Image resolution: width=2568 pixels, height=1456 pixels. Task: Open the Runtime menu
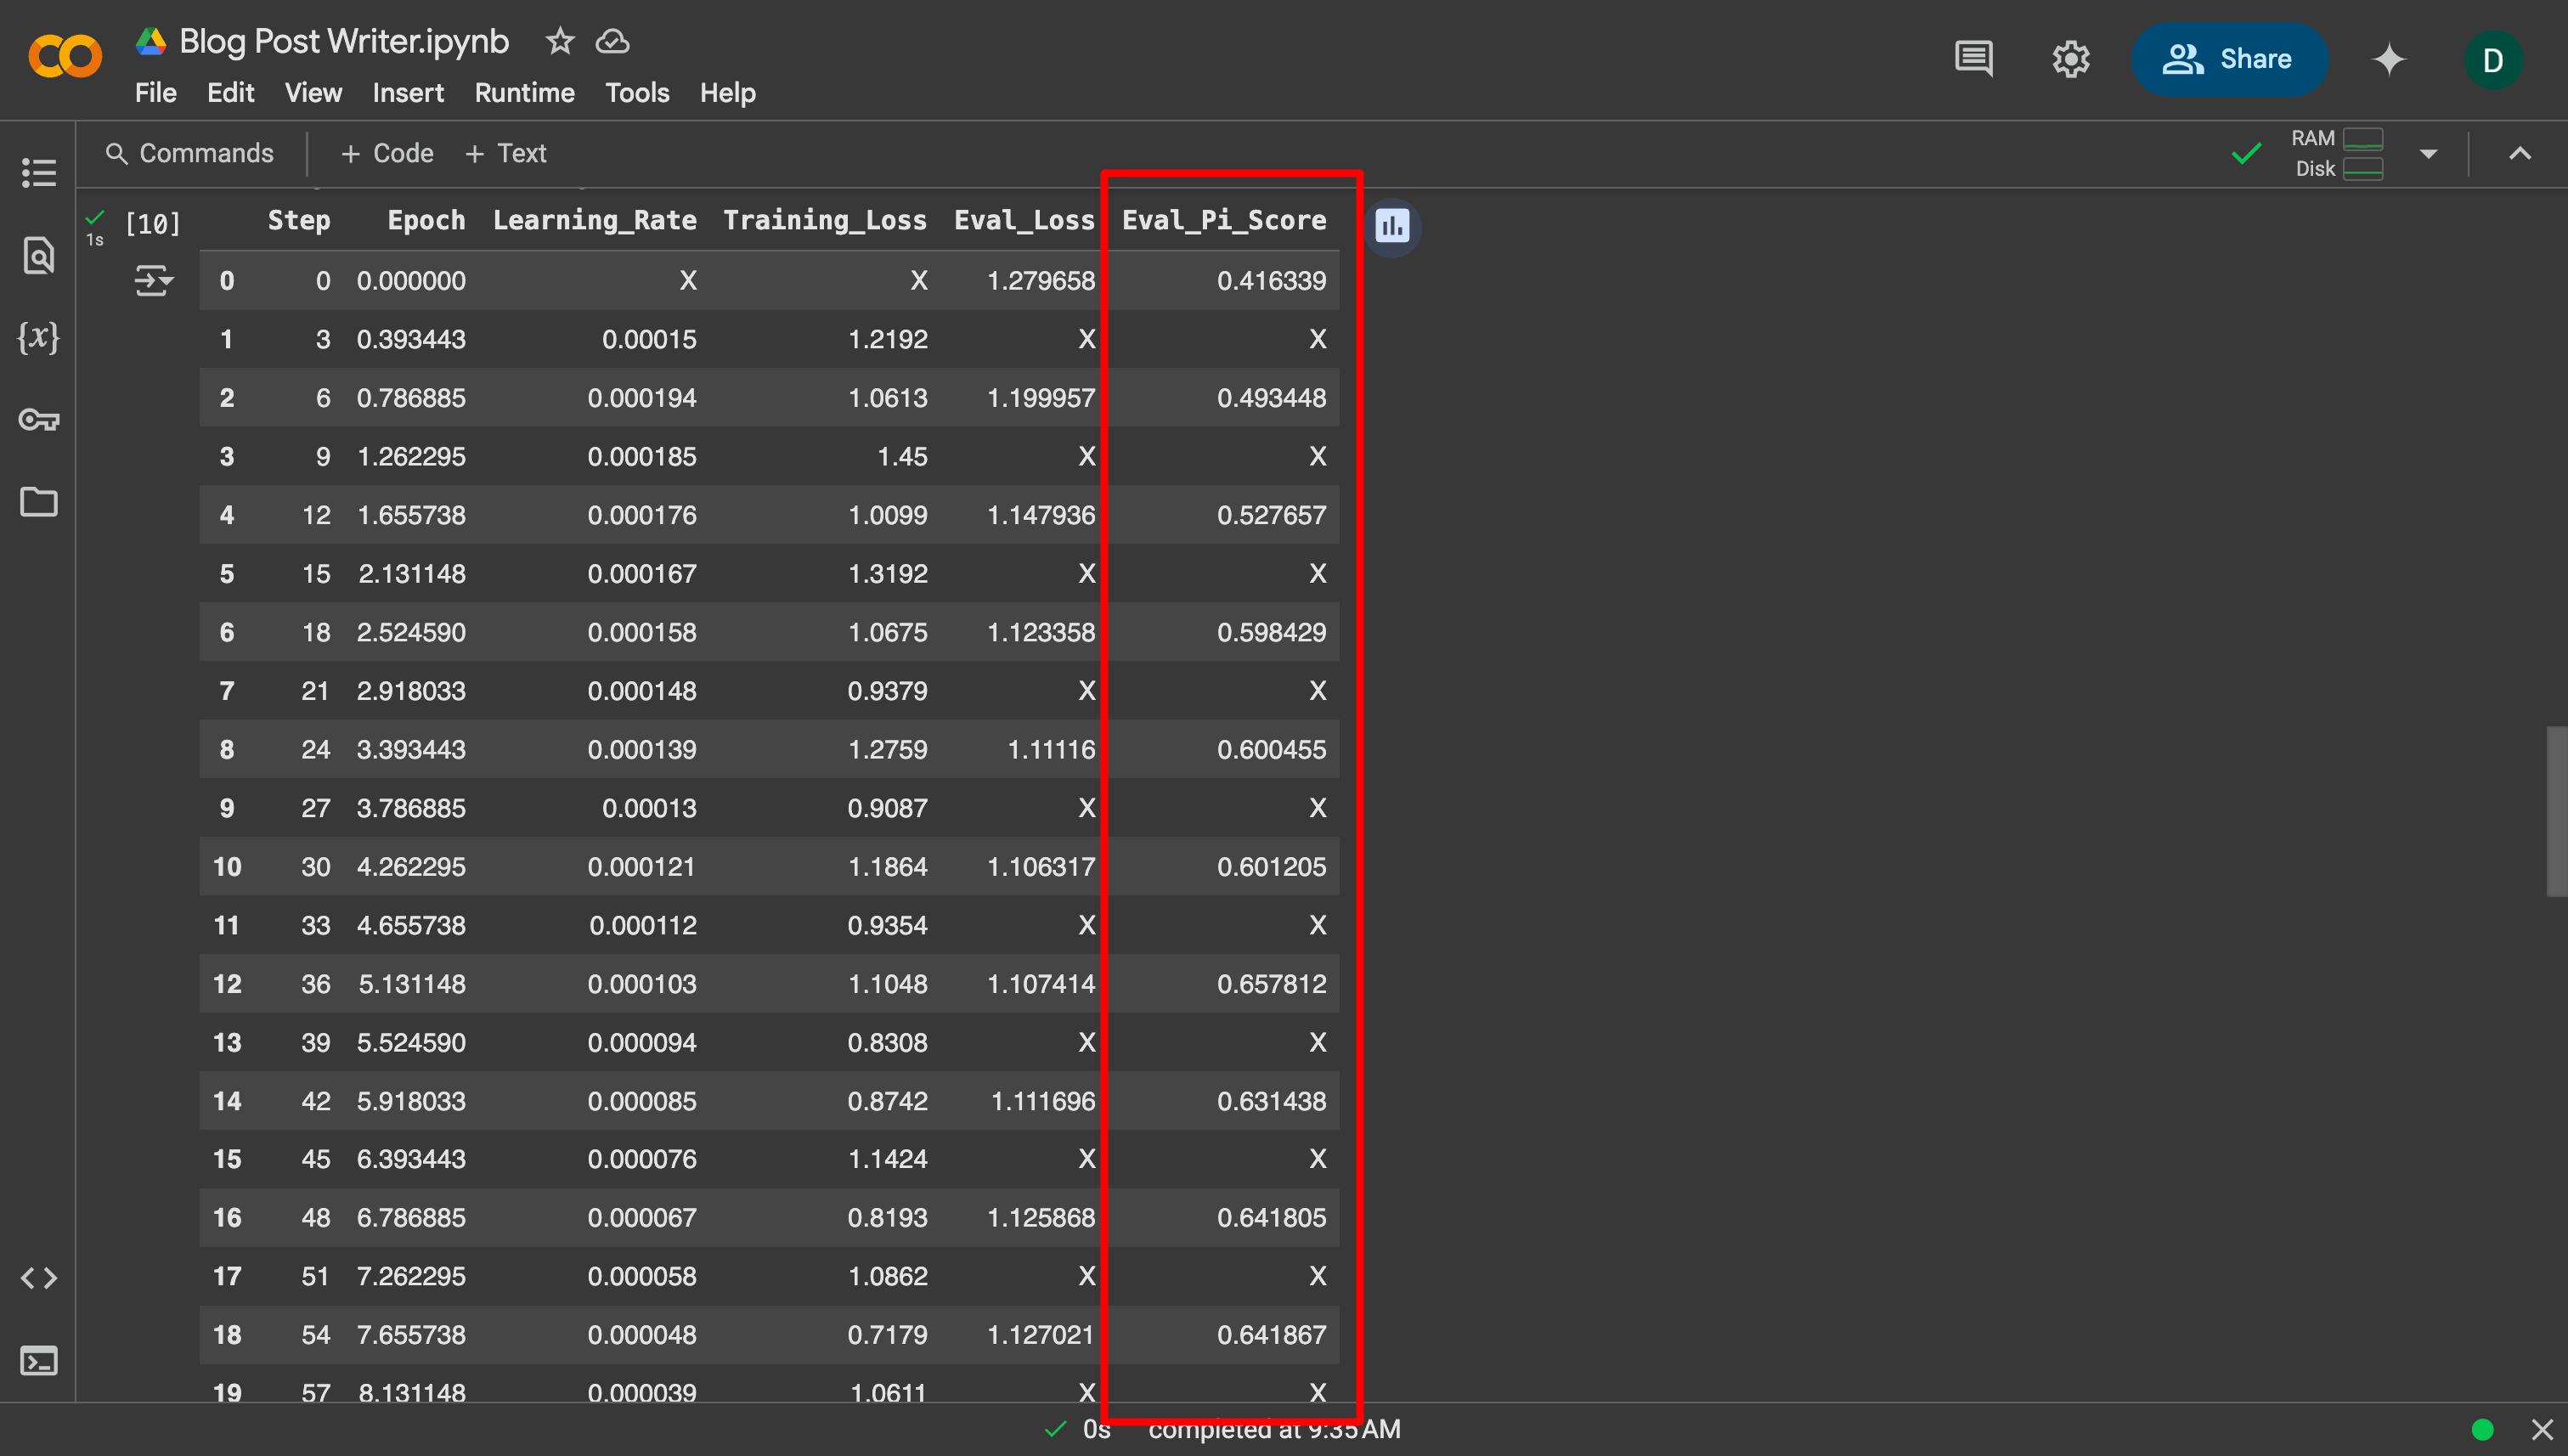coord(524,93)
